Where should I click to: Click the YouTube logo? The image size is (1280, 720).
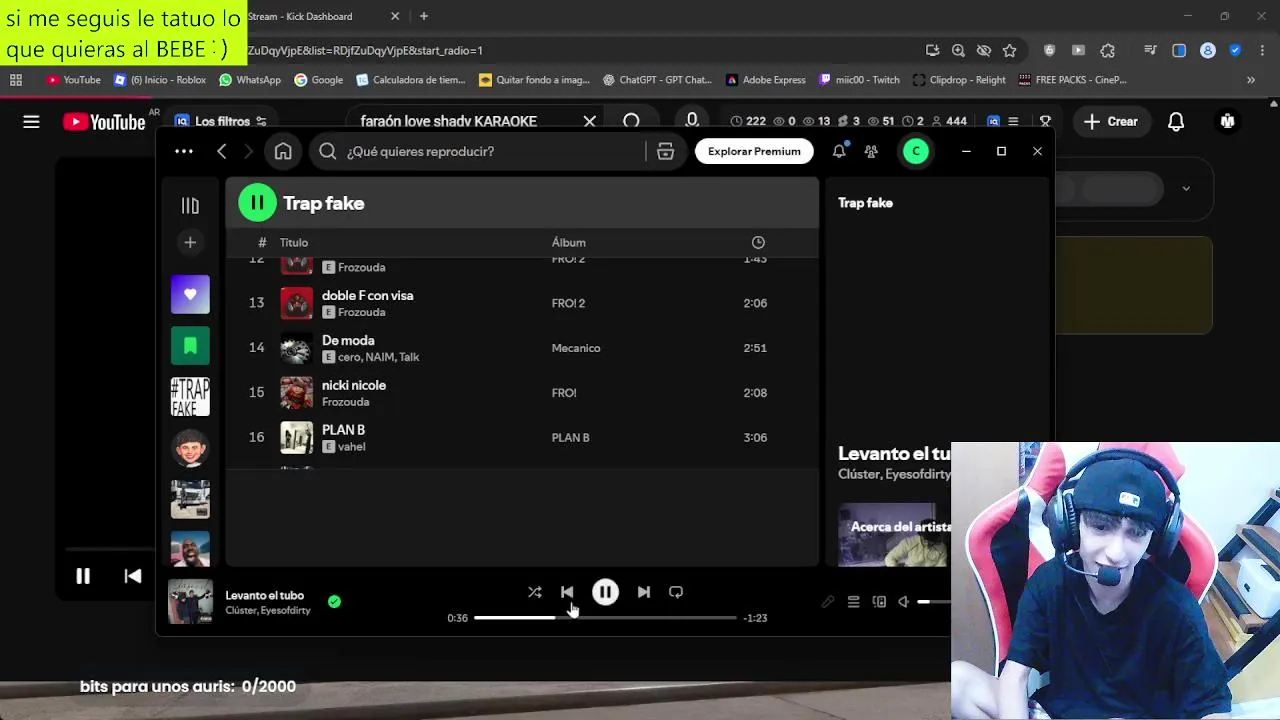(x=104, y=121)
